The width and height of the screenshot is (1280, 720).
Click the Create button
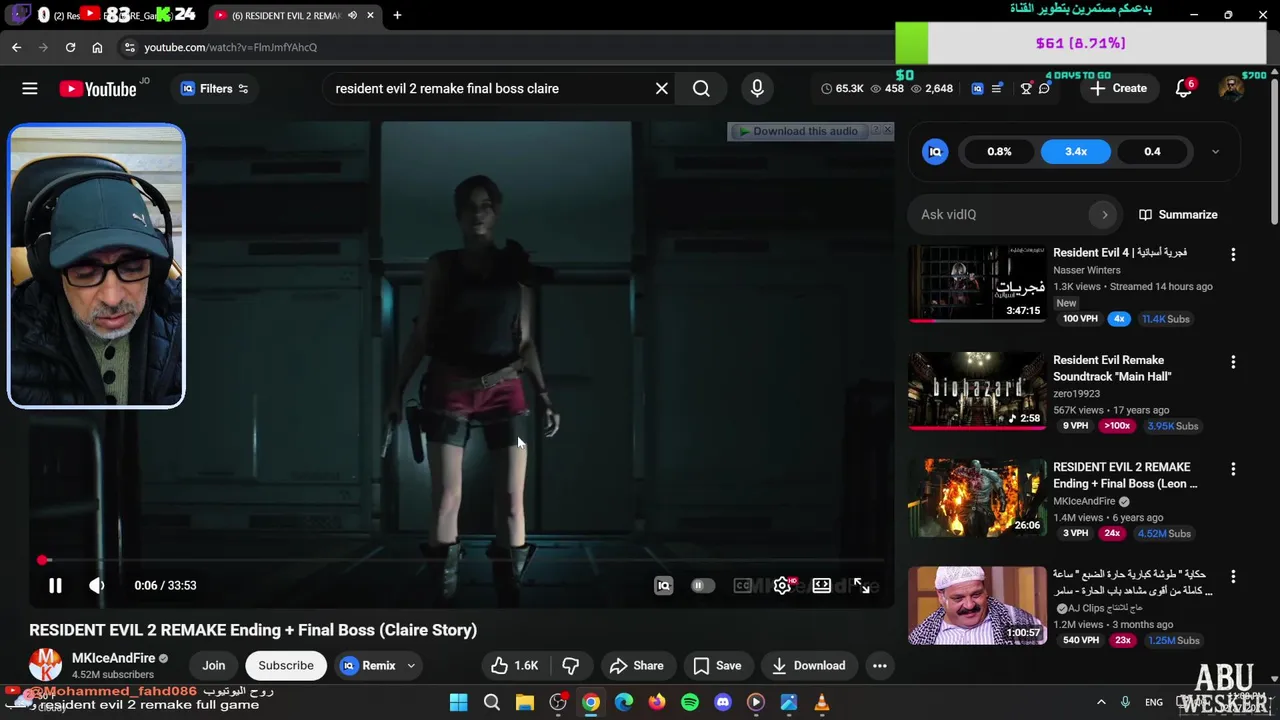[x=1119, y=89]
